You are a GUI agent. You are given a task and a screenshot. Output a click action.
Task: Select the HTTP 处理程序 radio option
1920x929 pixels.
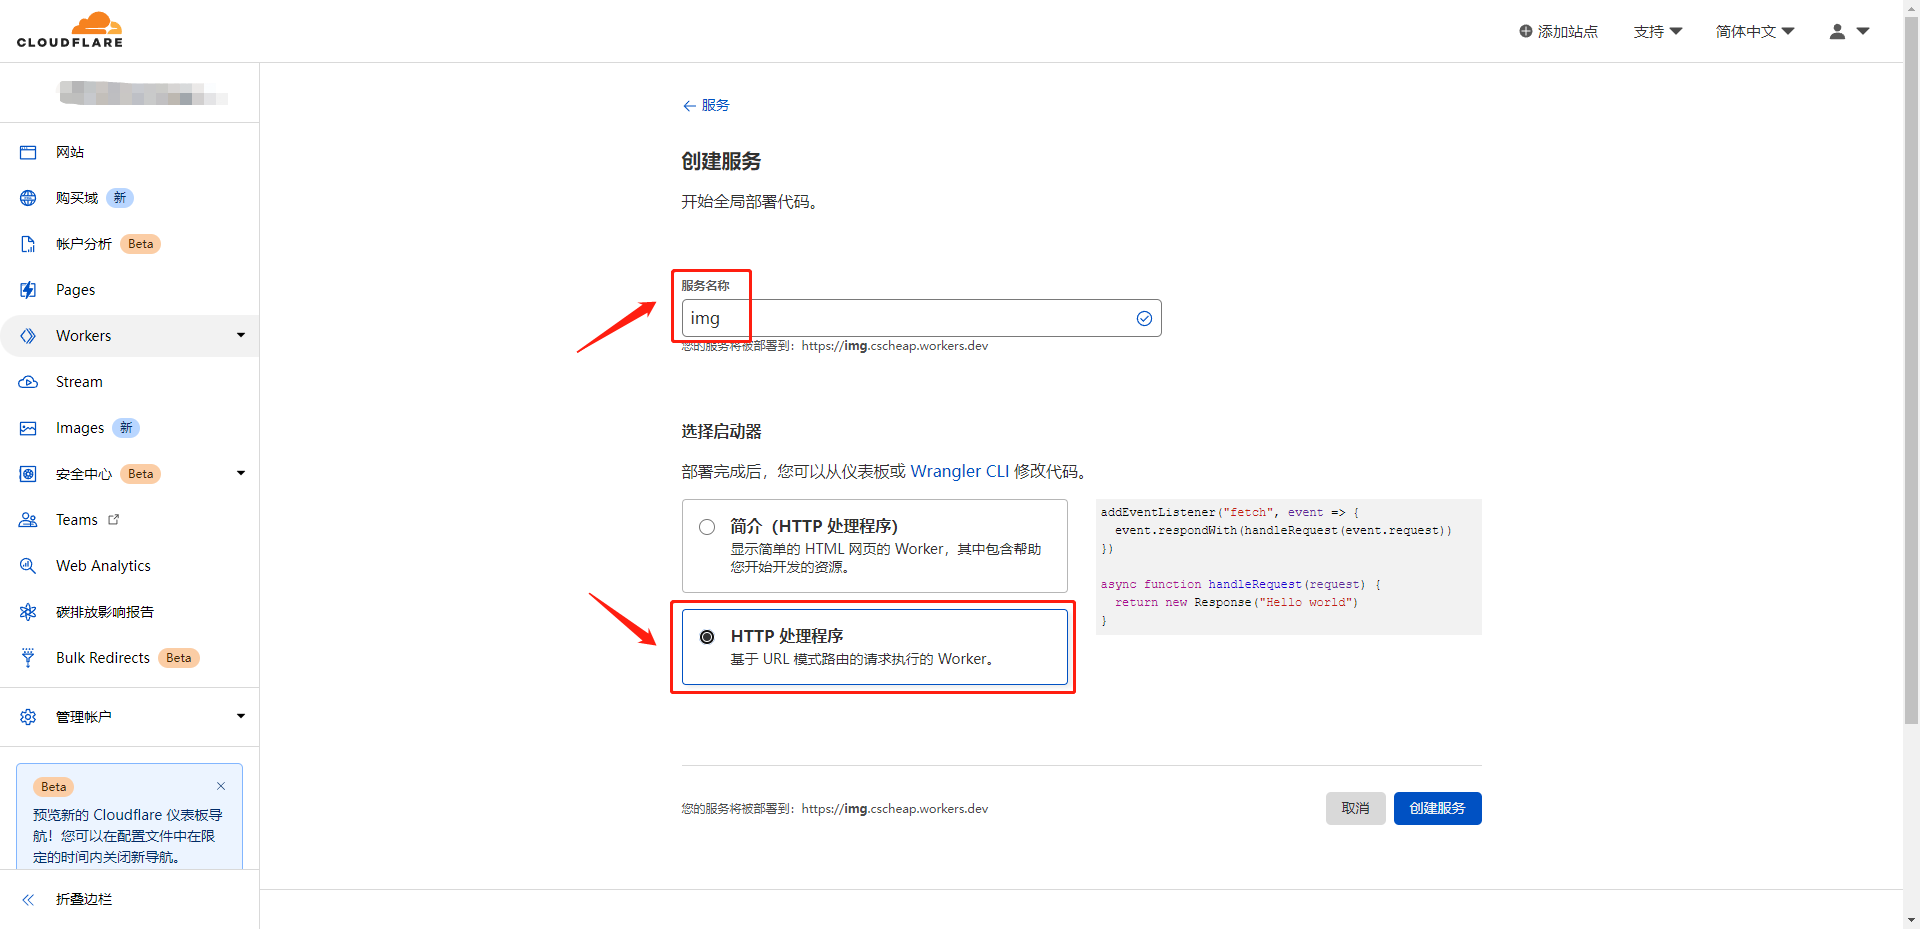pos(707,637)
